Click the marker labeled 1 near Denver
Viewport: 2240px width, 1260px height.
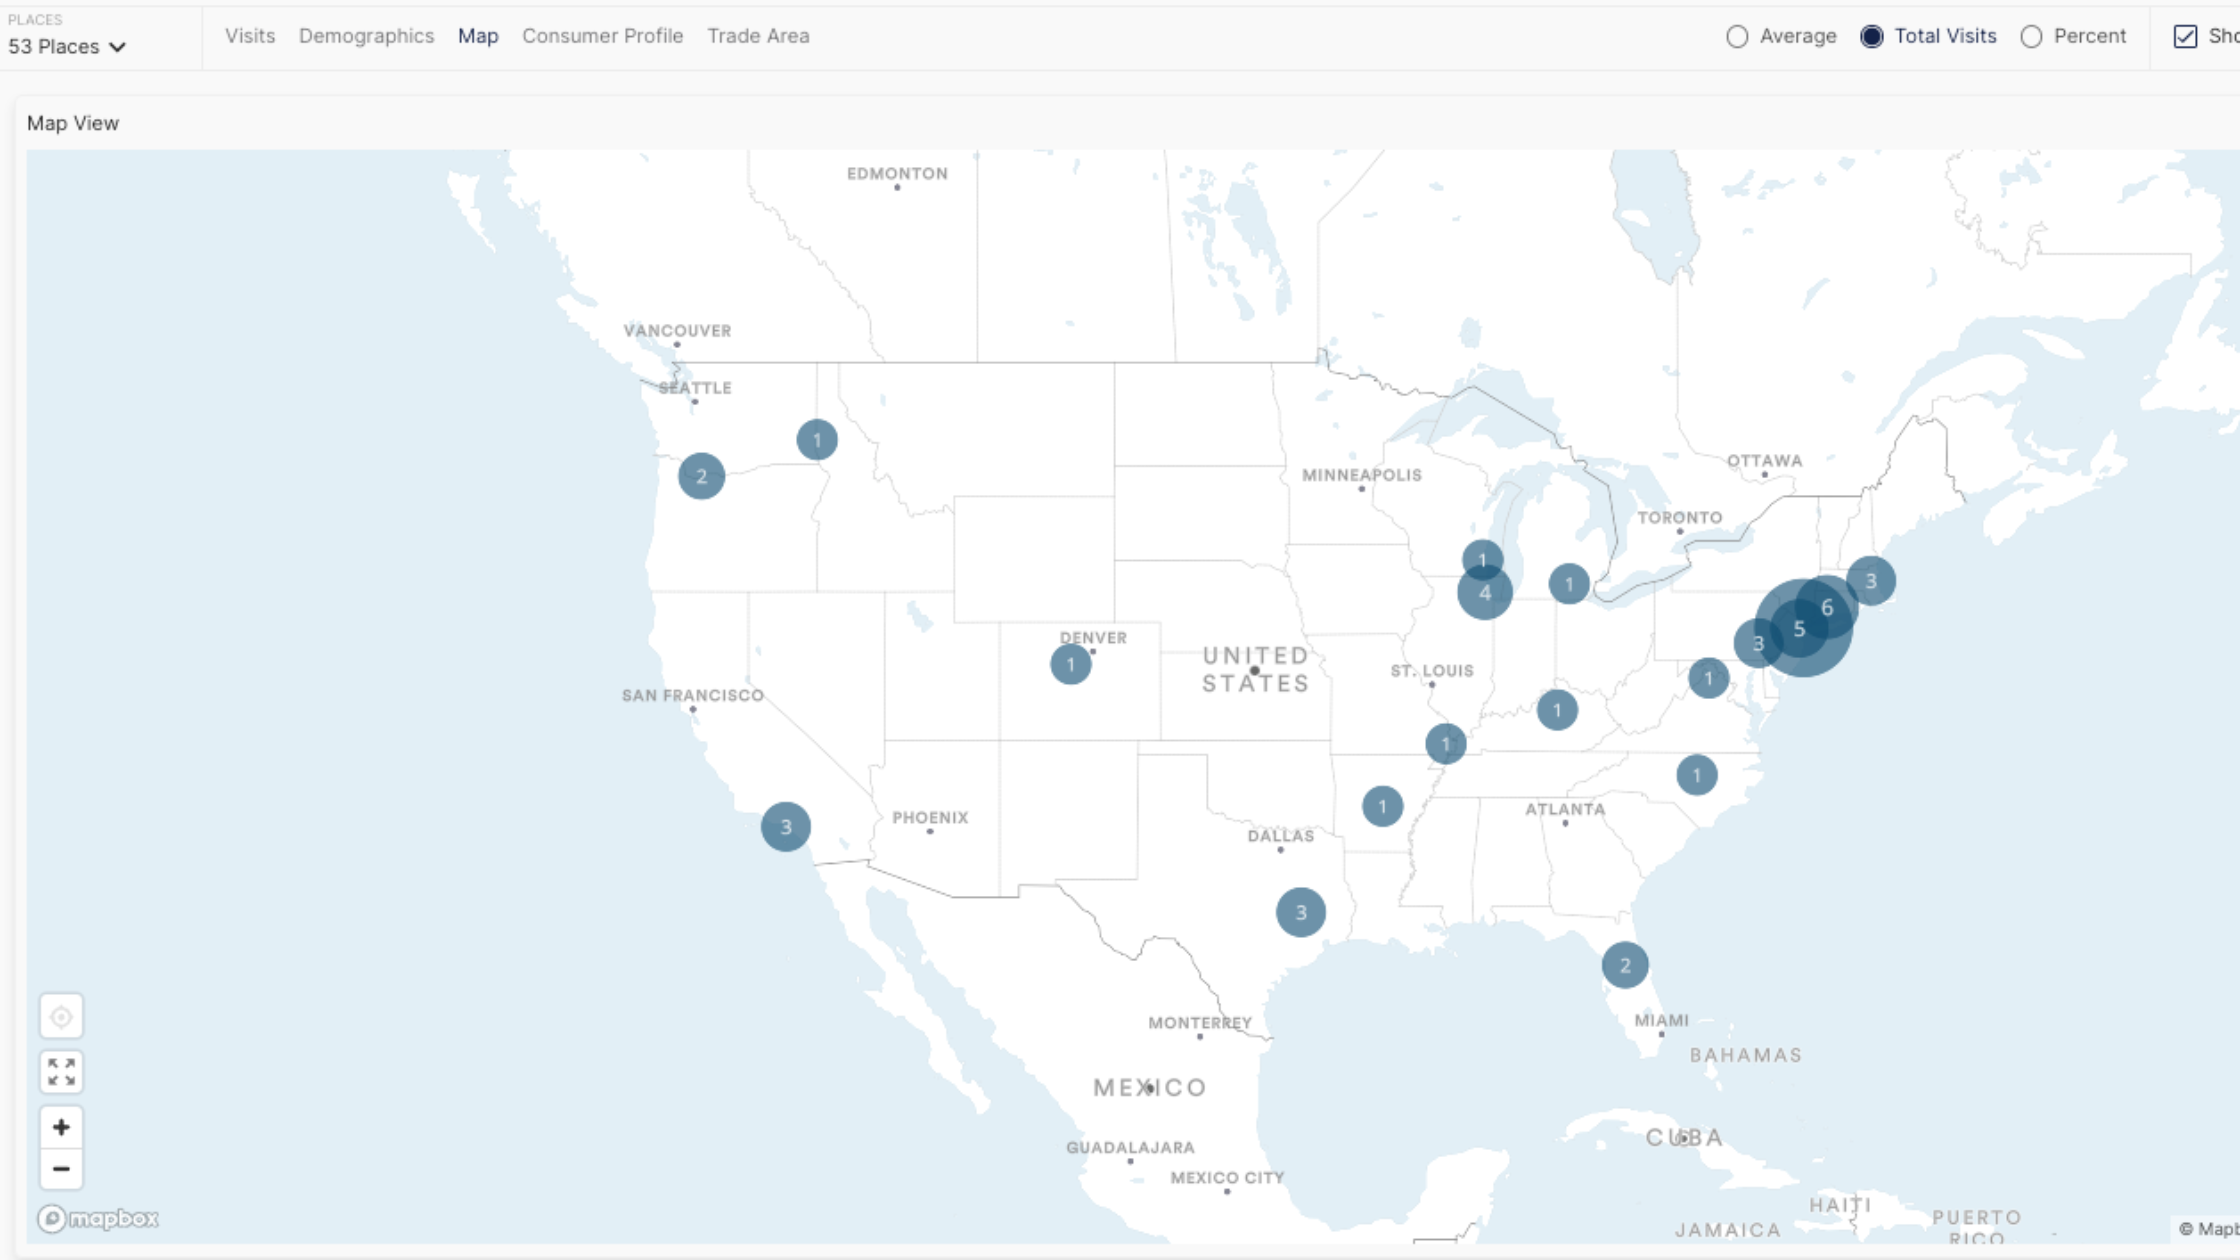[1070, 664]
